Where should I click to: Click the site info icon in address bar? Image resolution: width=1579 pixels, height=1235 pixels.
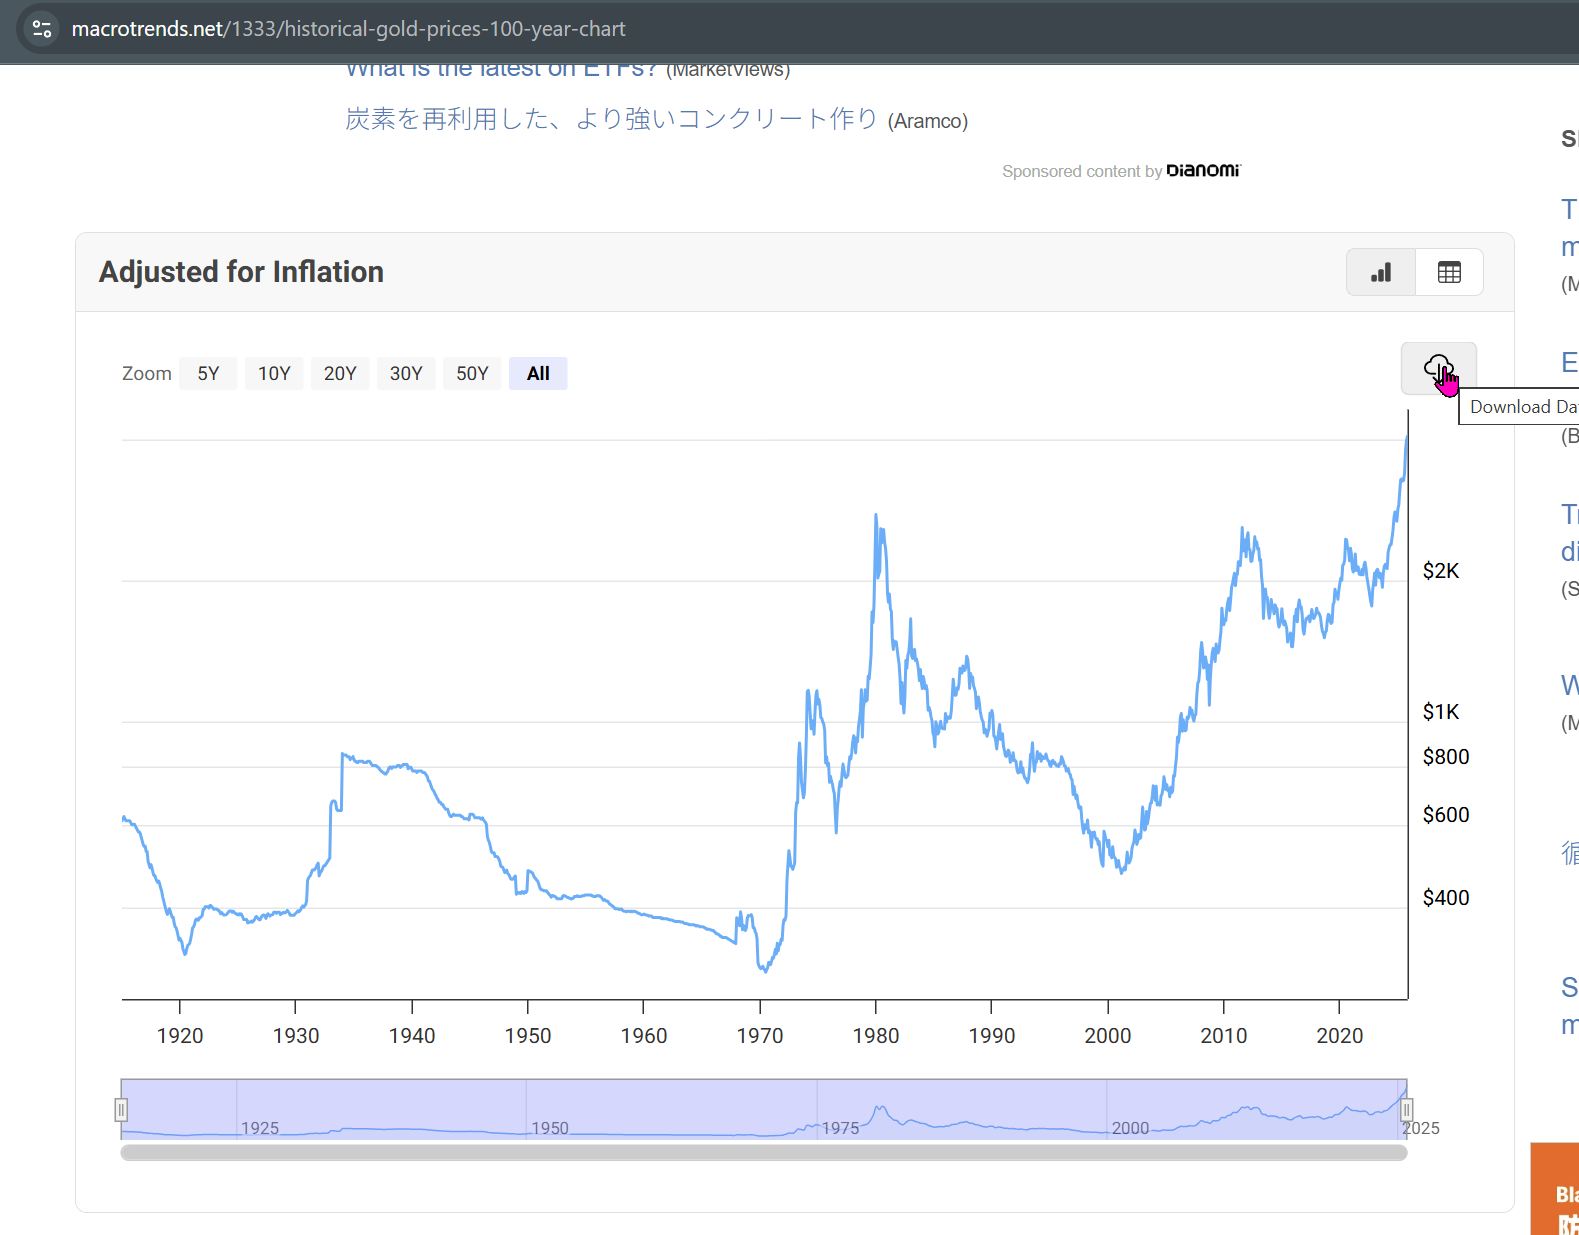click(x=42, y=29)
